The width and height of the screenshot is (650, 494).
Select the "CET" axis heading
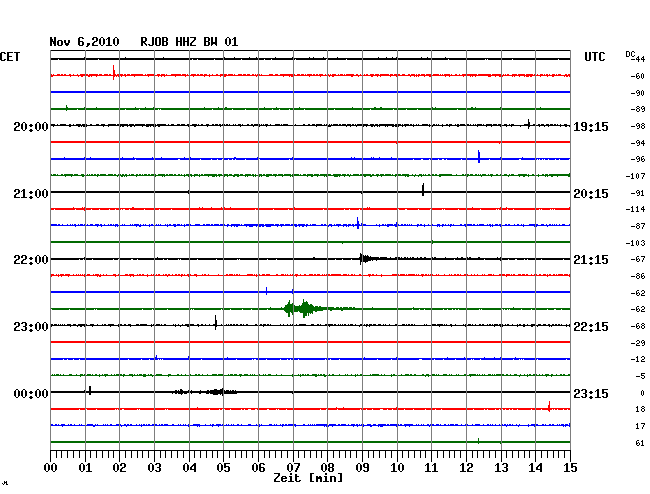tap(10, 57)
